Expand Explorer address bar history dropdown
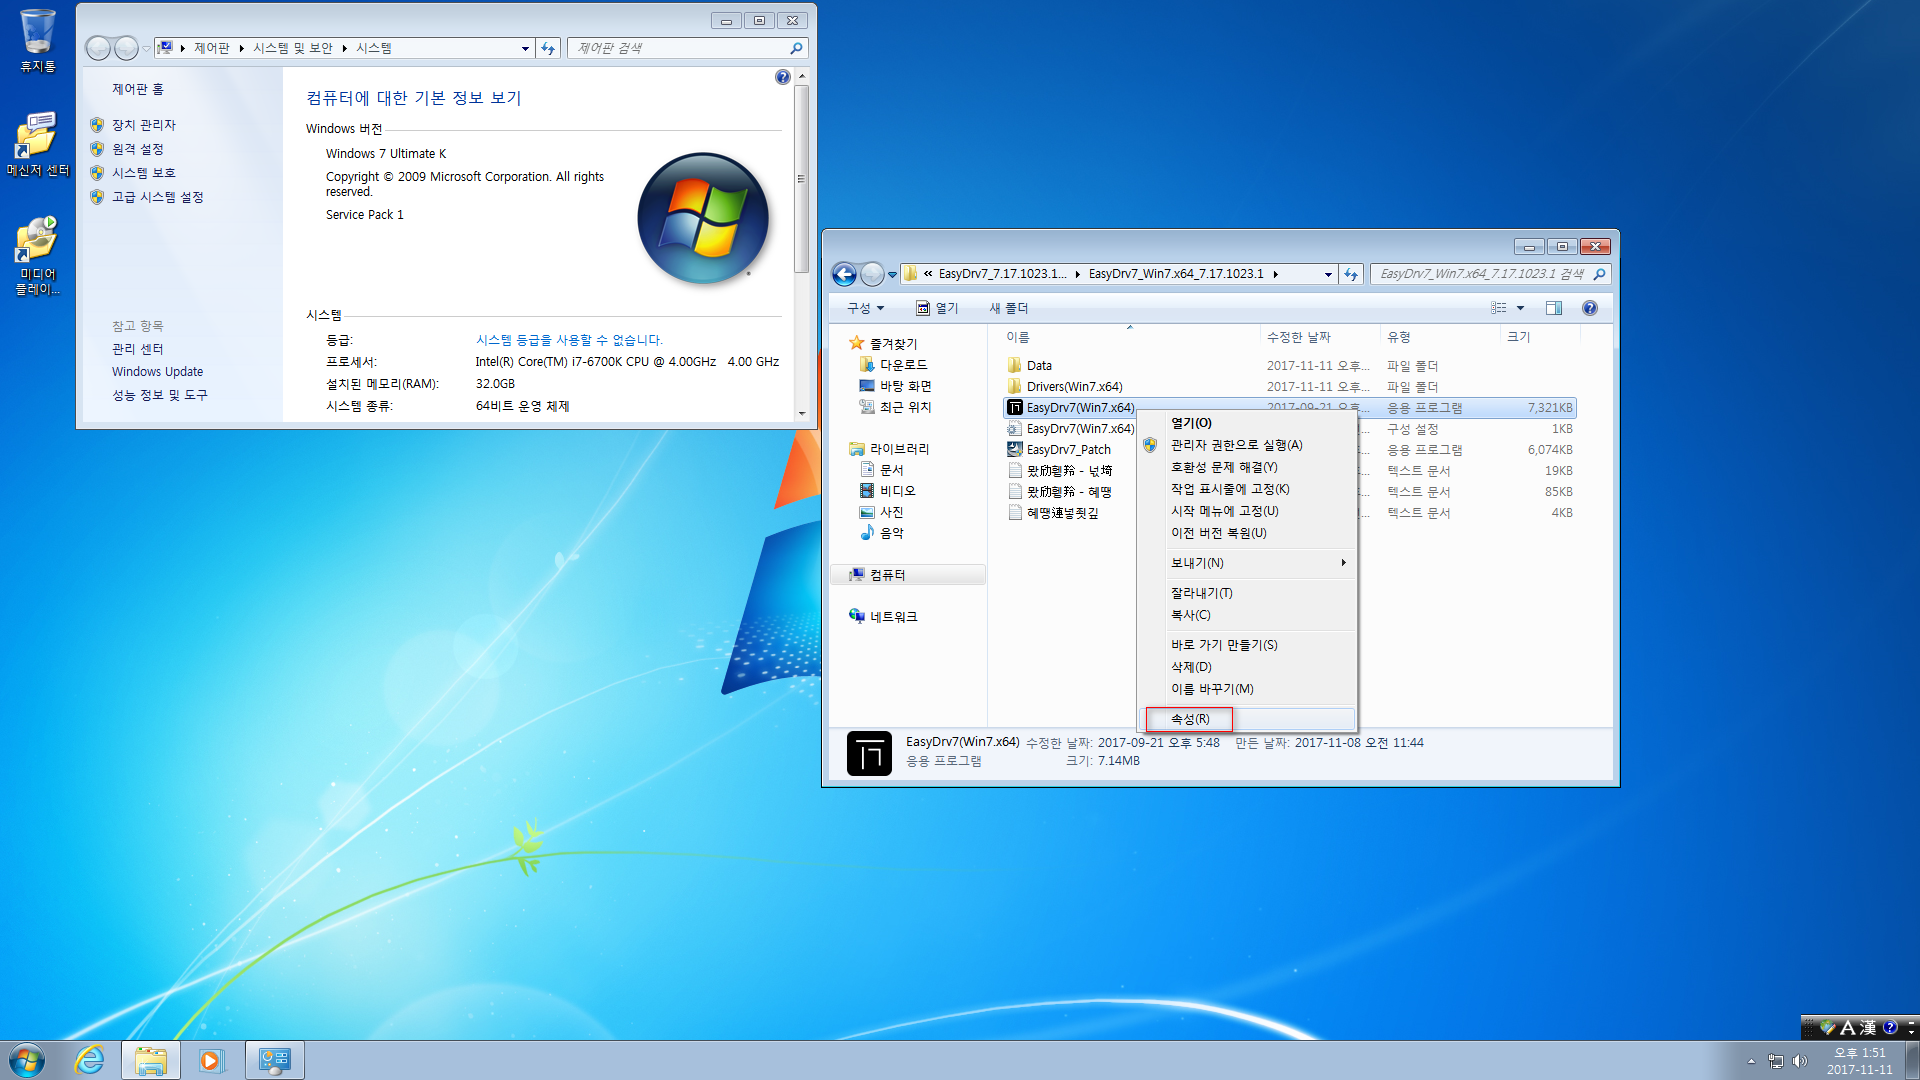Image resolution: width=1920 pixels, height=1080 pixels. click(1328, 274)
